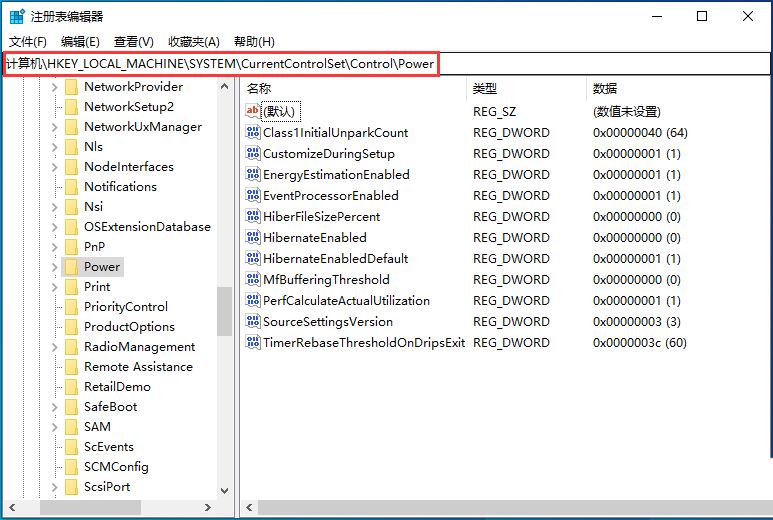Screen dimensions: 773x520
Task: Click the registry path address bar
Action: click(x=386, y=64)
